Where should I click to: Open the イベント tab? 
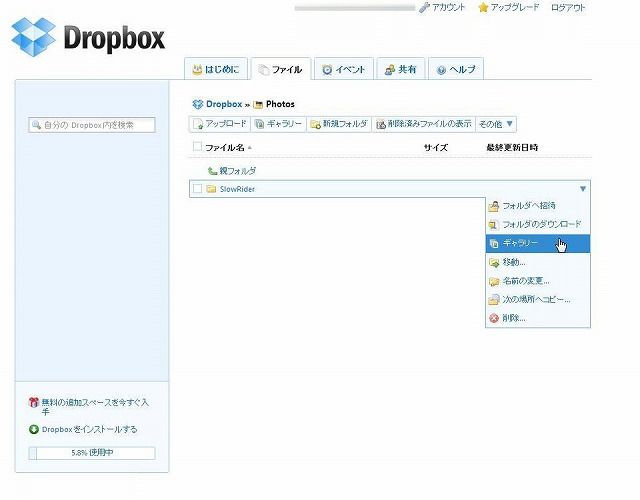click(x=344, y=69)
